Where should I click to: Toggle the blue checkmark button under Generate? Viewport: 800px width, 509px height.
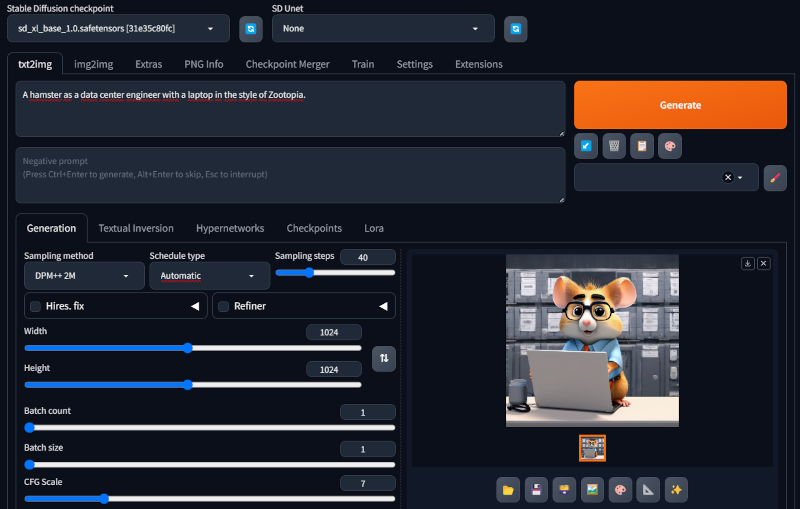(x=586, y=146)
